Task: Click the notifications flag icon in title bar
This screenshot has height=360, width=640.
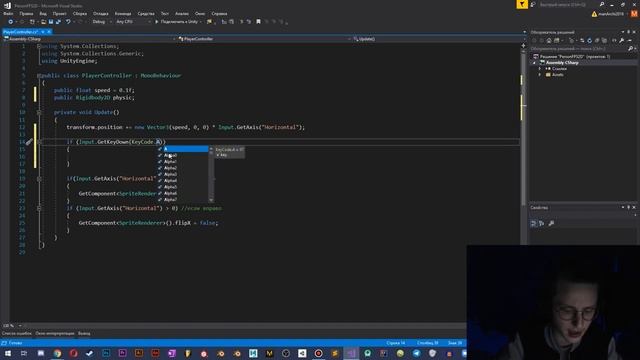Action: [522, 4]
